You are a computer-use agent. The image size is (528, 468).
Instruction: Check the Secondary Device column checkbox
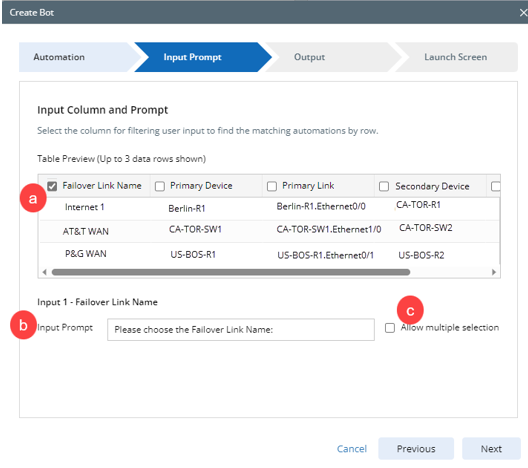point(384,186)
